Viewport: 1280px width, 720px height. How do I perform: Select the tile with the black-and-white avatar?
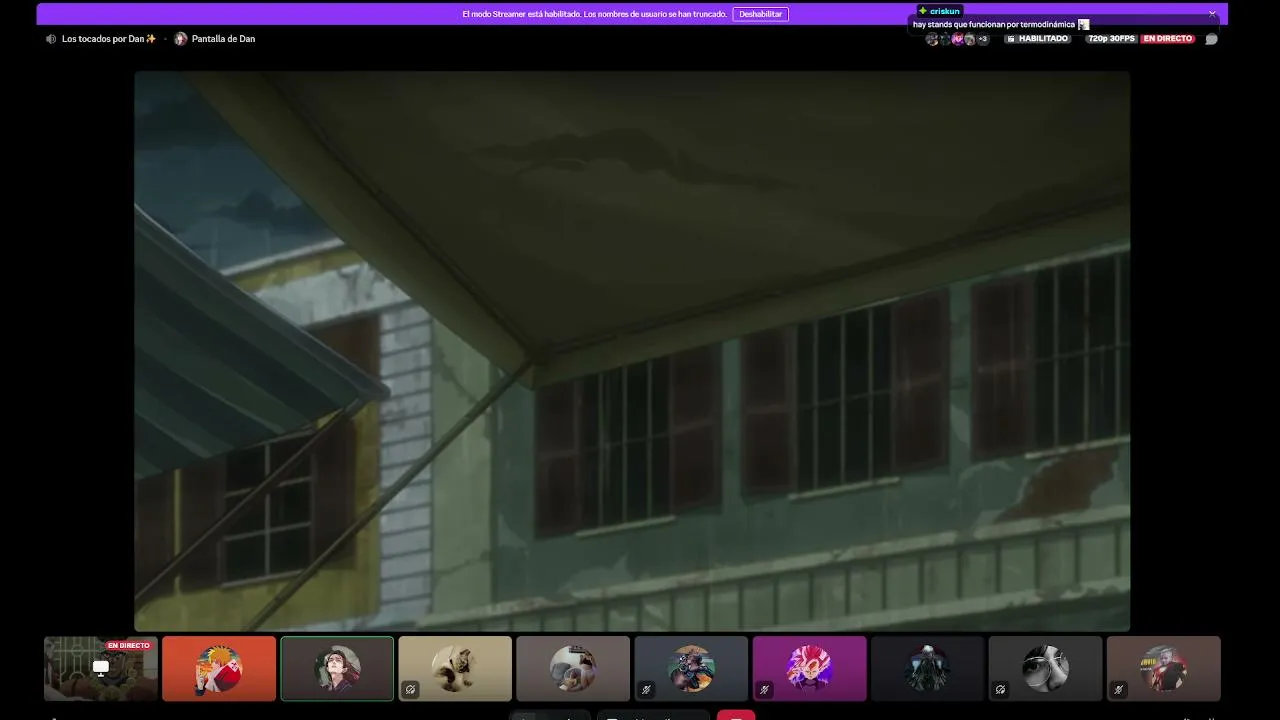pos(1045,668)
